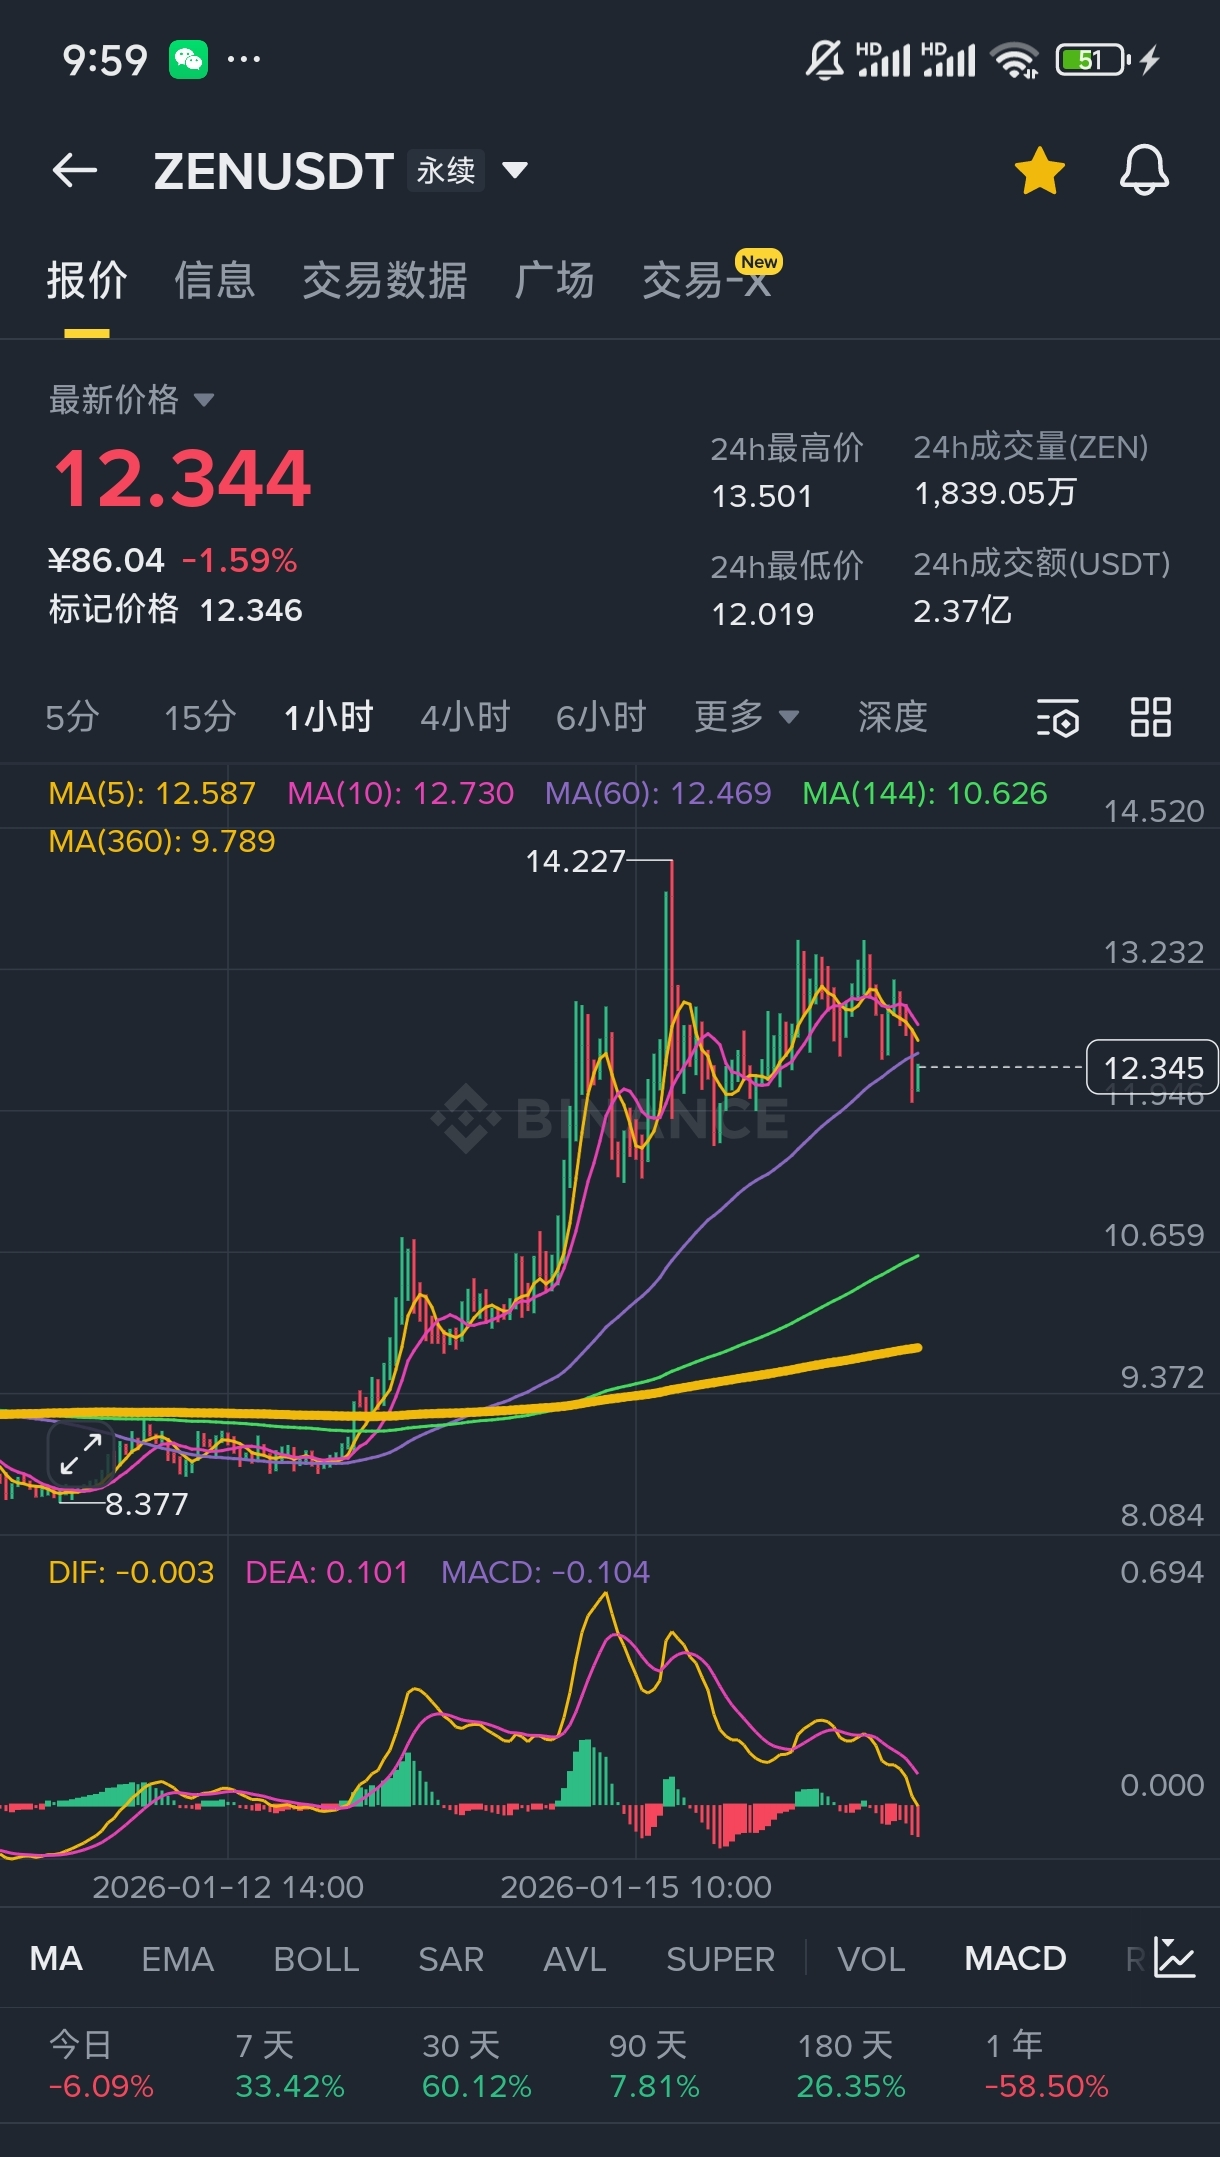
Task: Show the 深度 depth chart
Action: [x=892, y=717]
